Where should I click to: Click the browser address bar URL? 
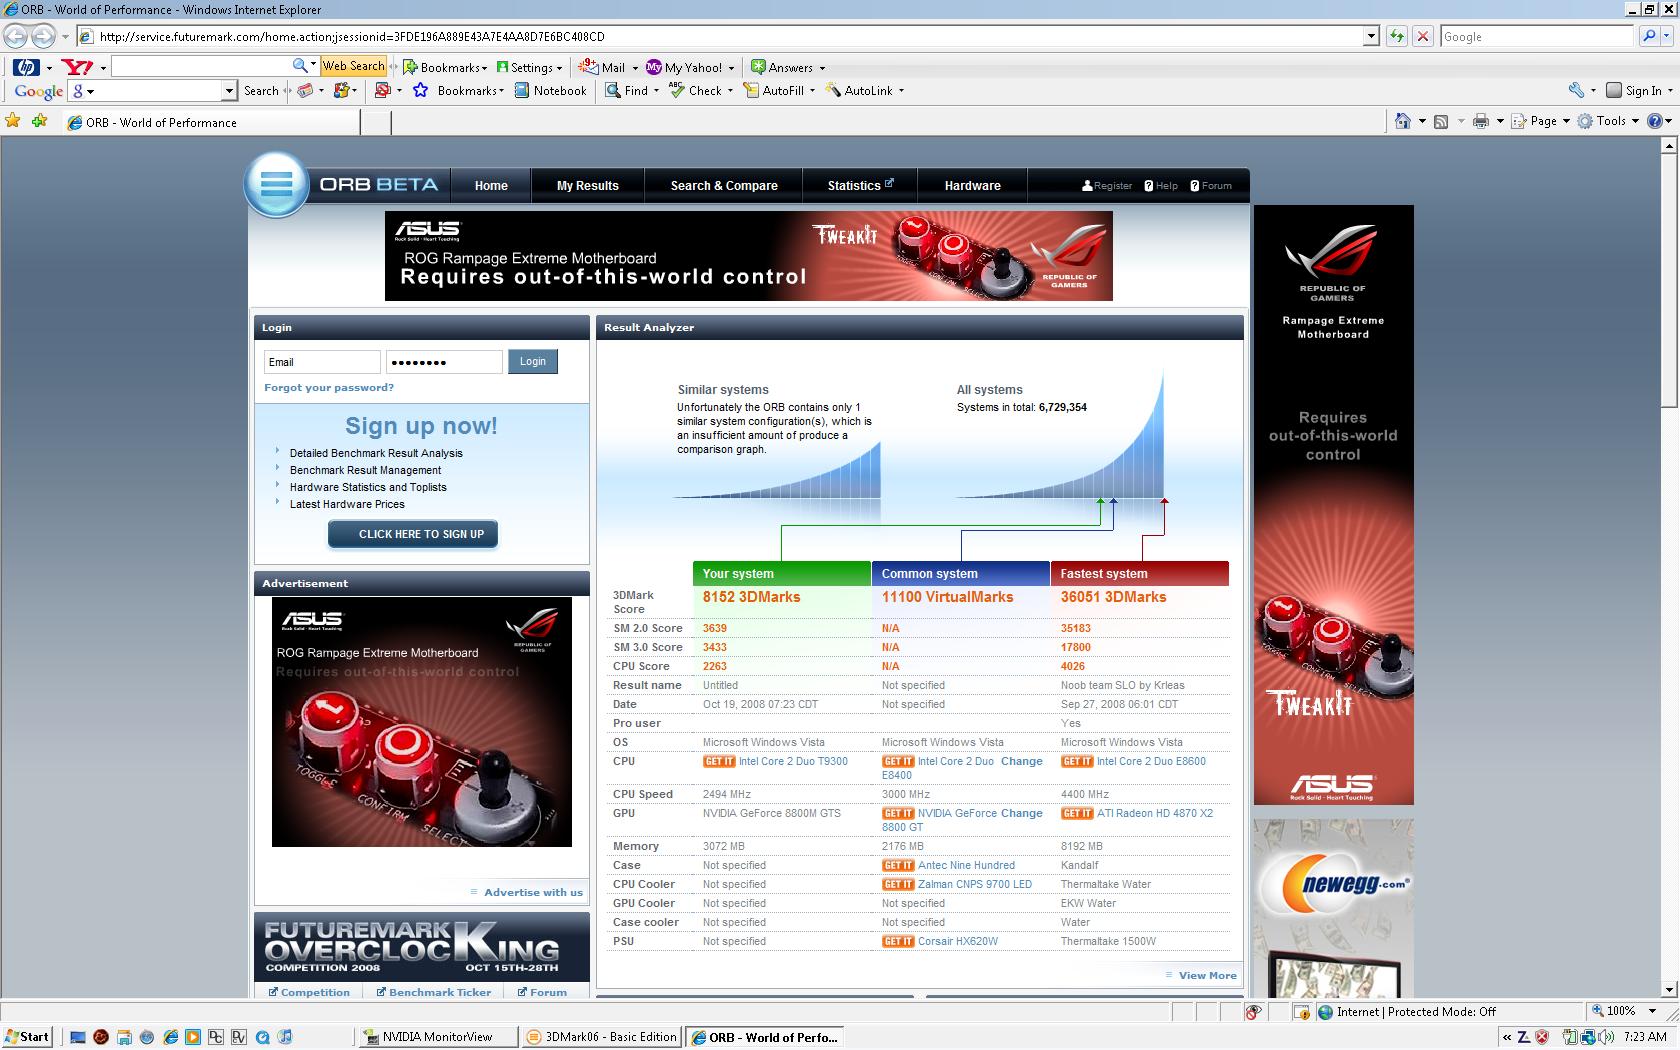click(720, 37)
